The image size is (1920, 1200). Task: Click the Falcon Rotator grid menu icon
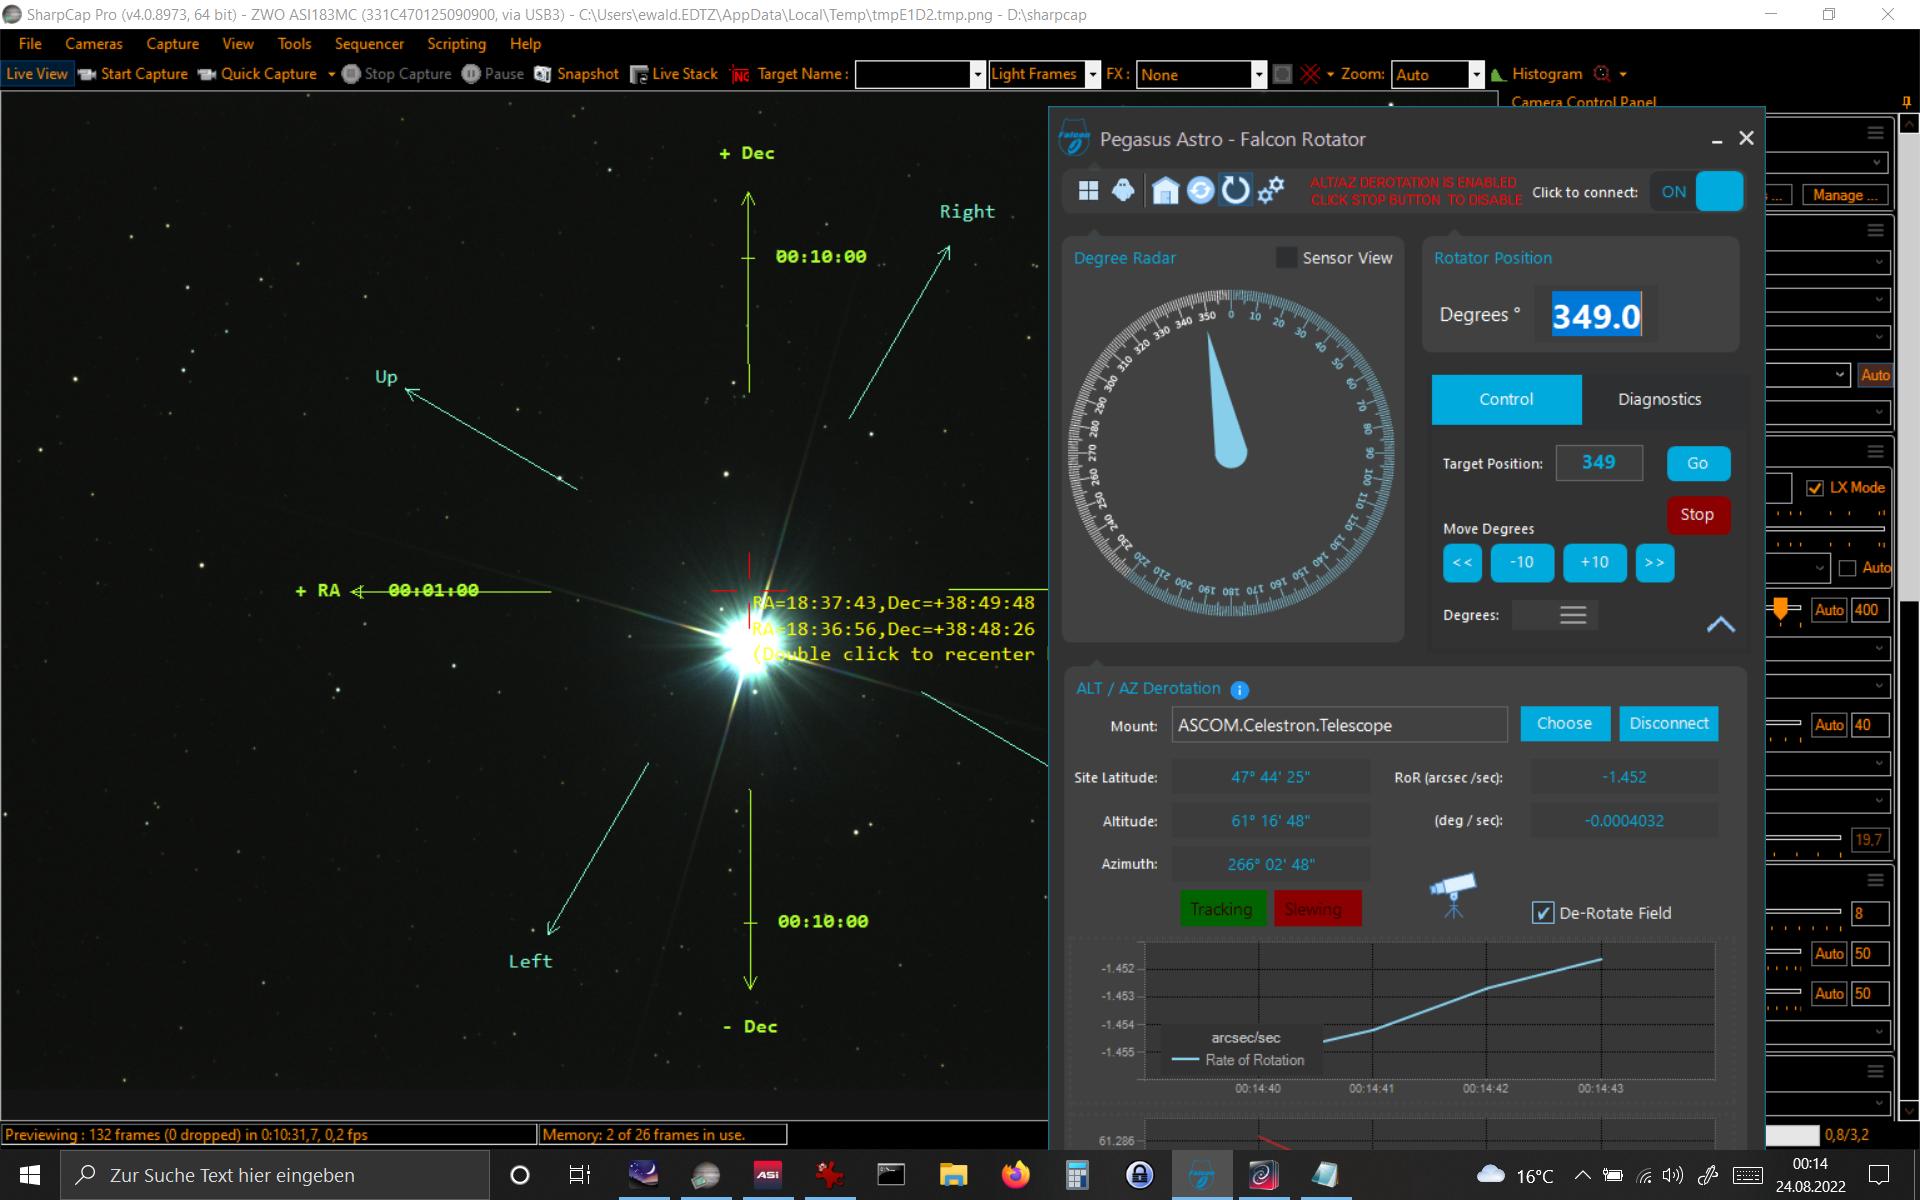pos(1088,190)
